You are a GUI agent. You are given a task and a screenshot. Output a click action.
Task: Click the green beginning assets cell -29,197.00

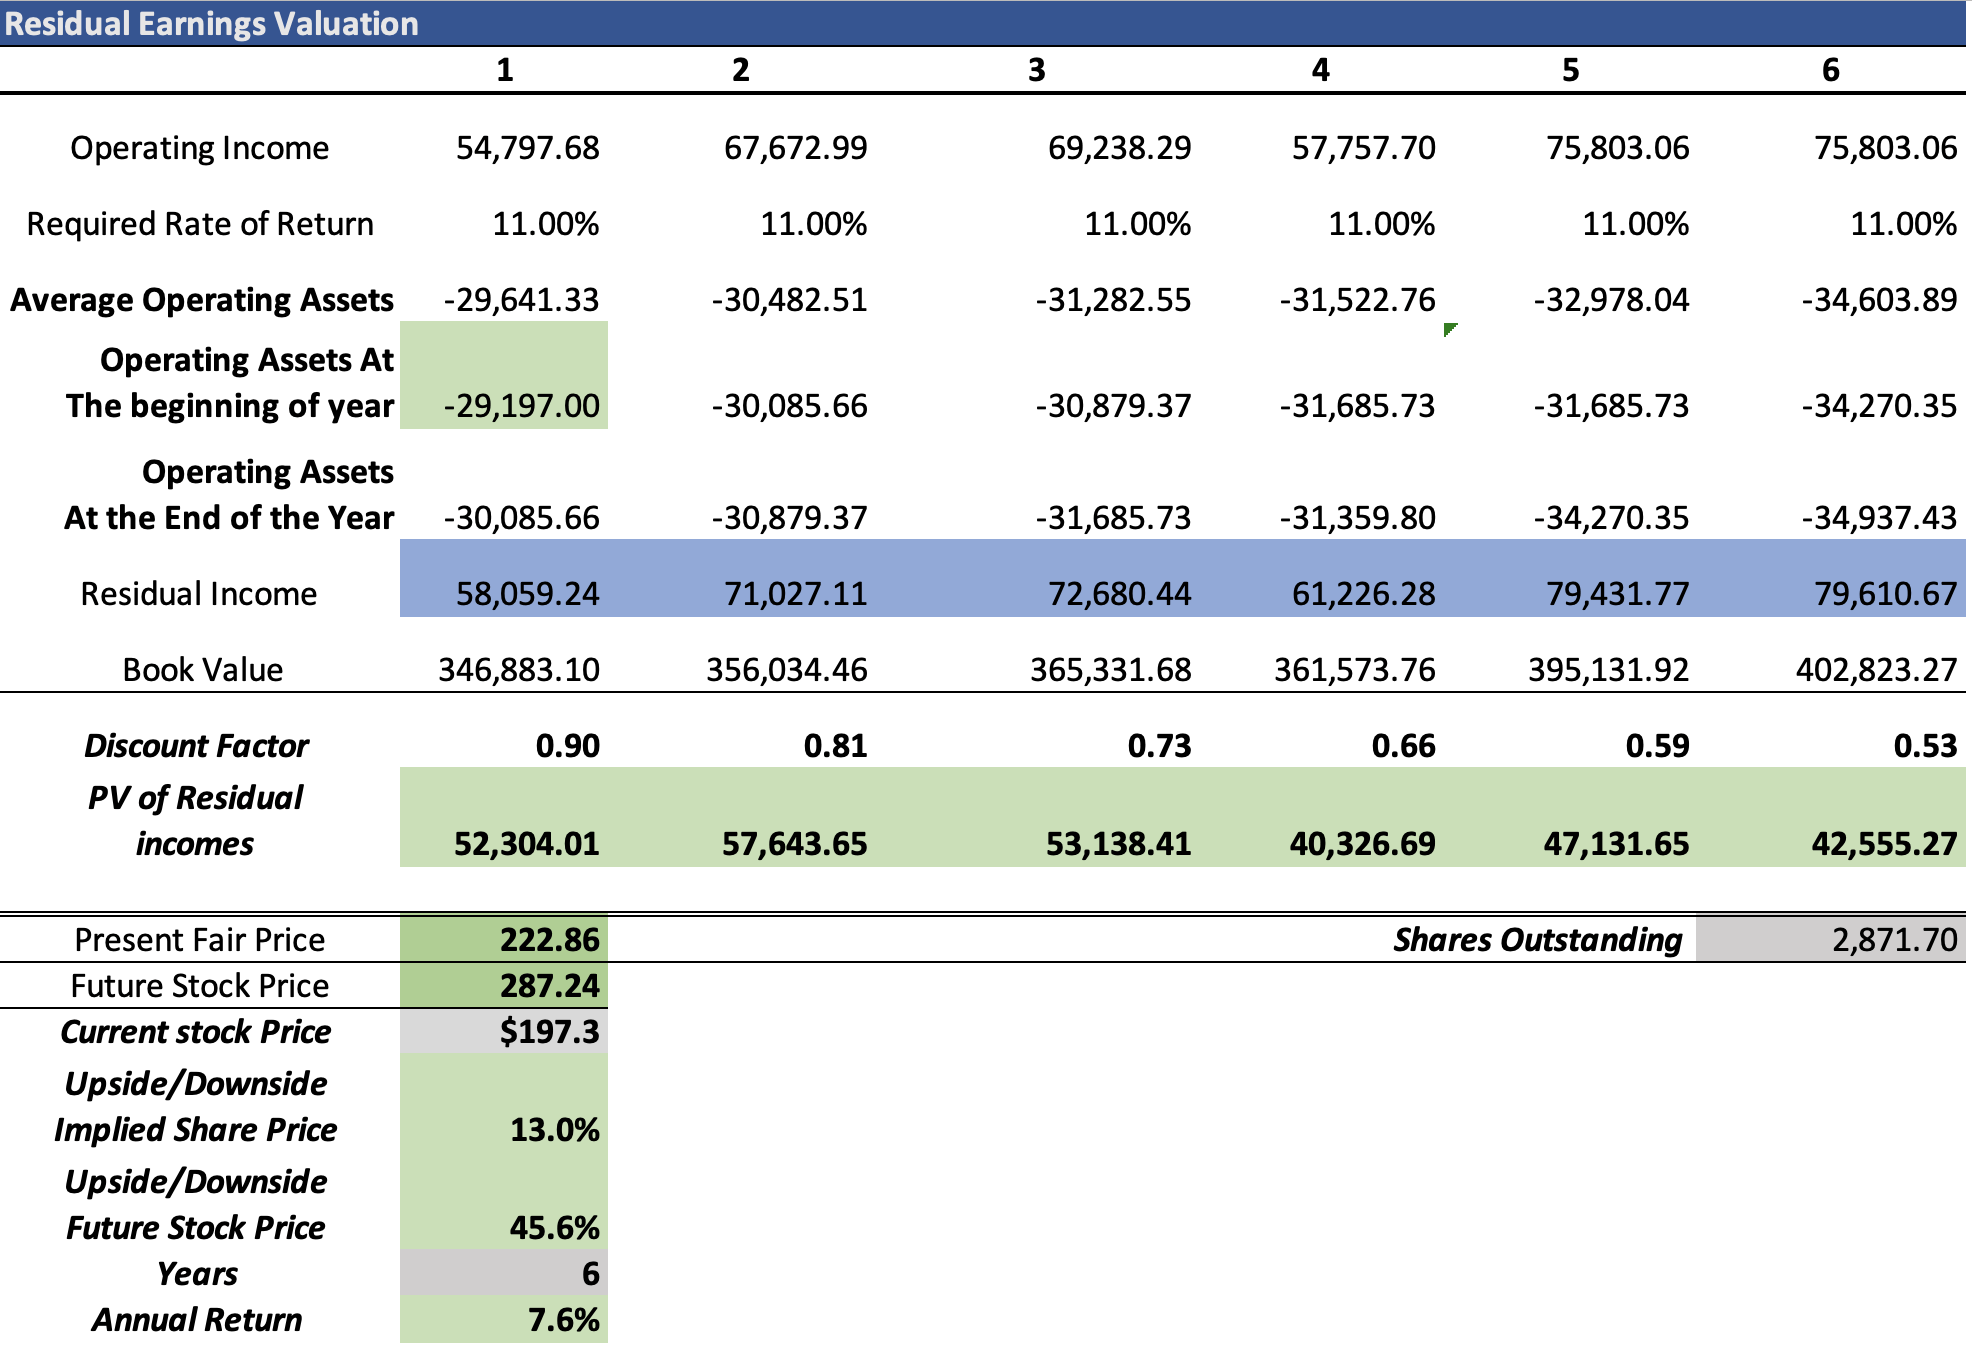(521, 405)
